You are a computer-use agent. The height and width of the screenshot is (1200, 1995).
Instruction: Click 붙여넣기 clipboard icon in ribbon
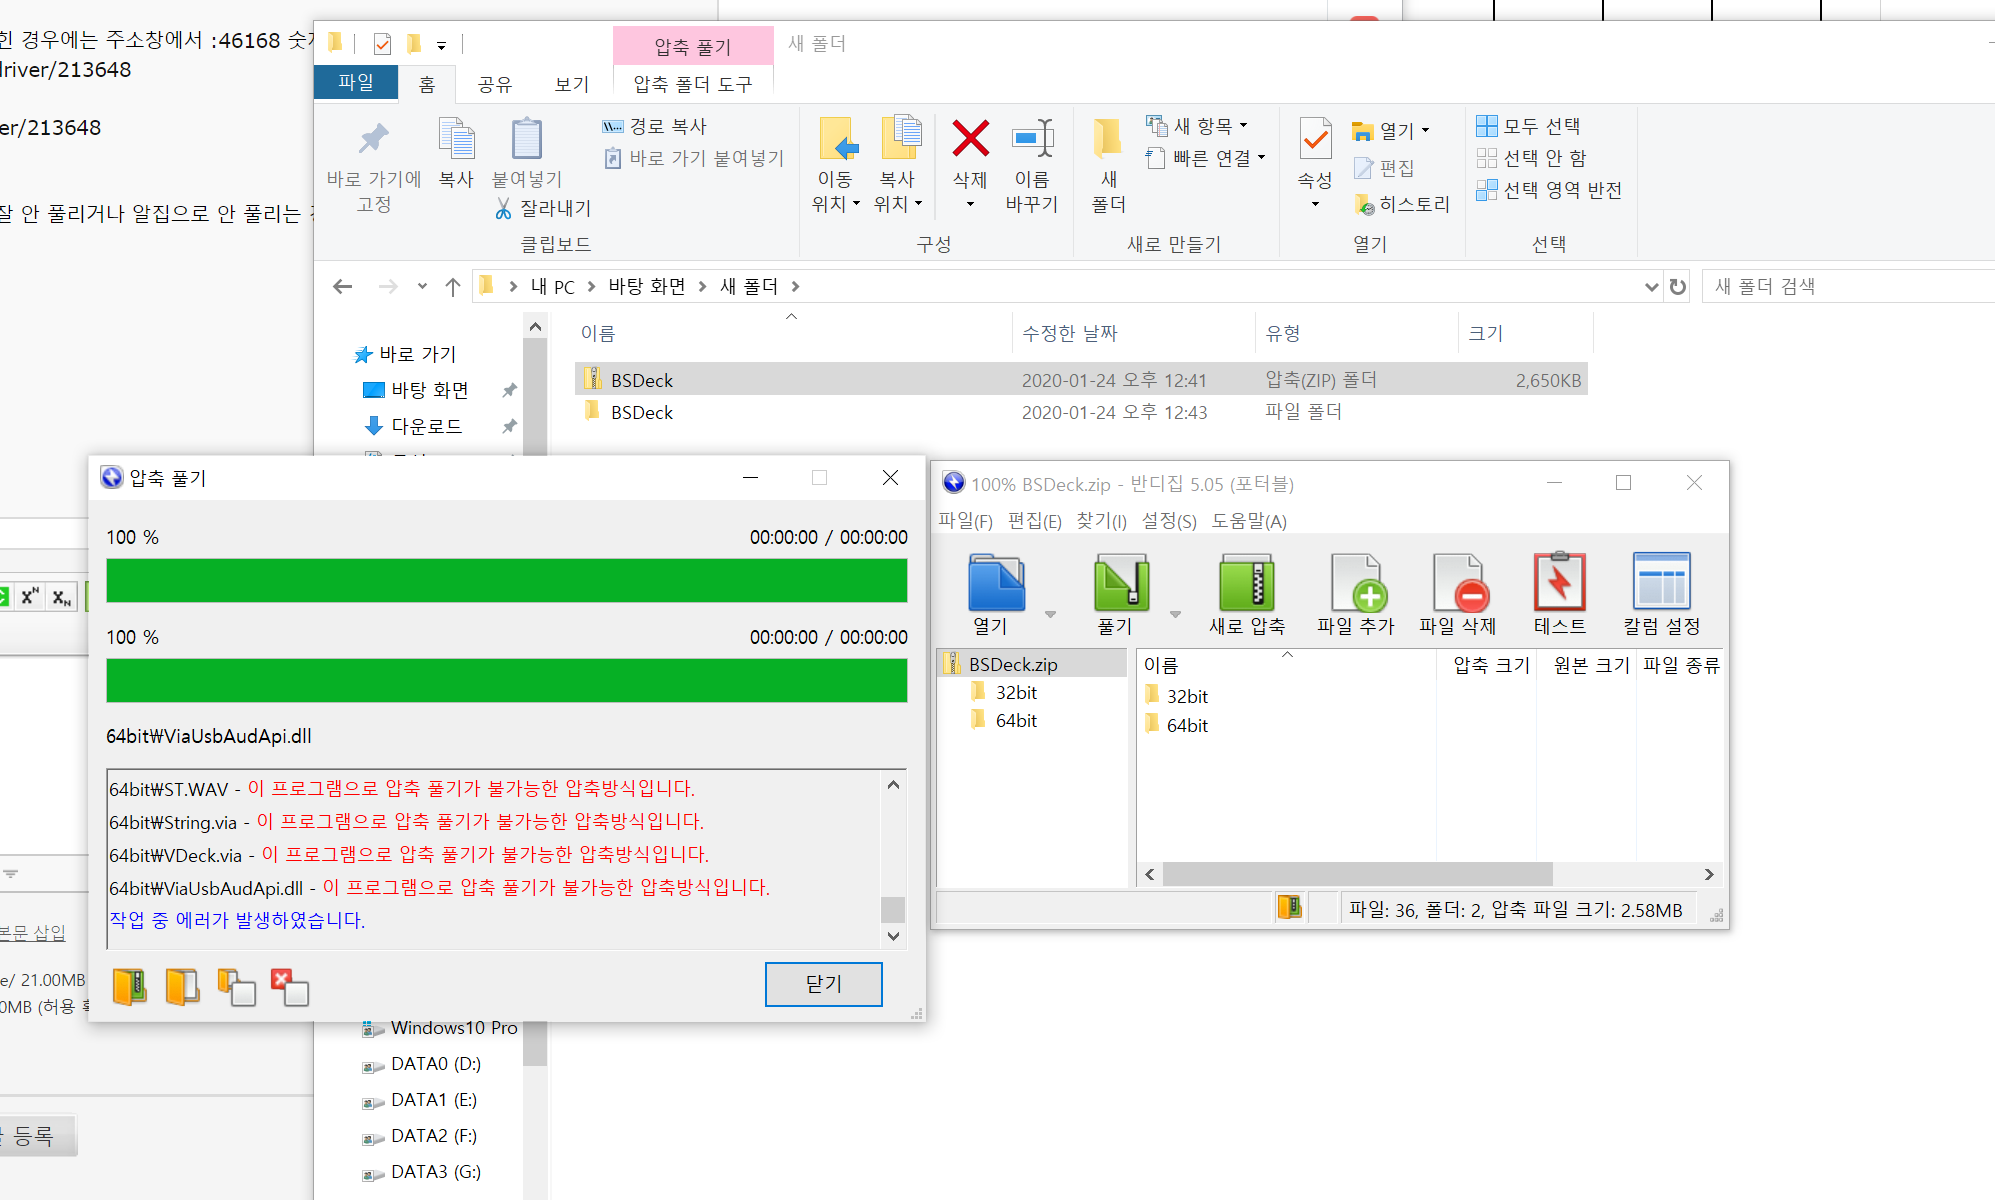[527, 138]
